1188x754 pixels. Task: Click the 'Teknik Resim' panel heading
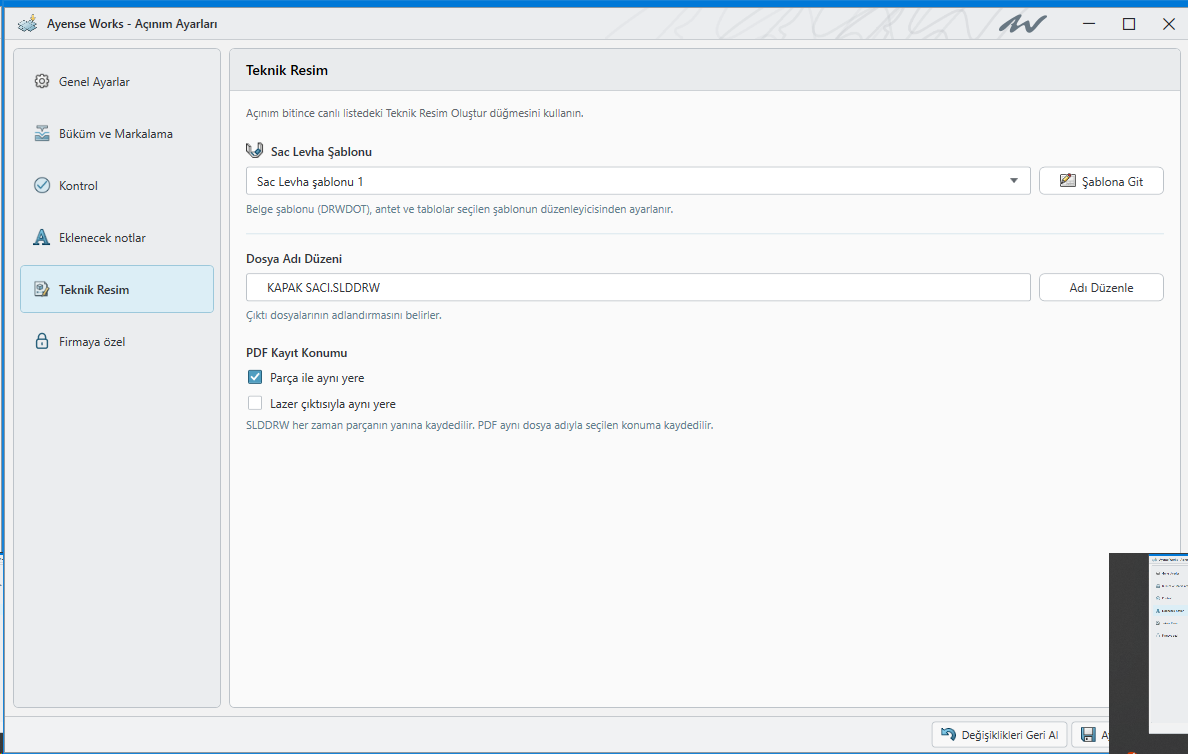pyautogui.click(x=287, y=70)
